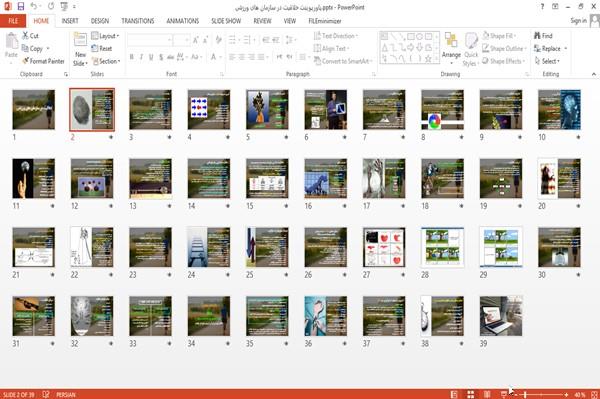Click Convert to SmartArt

[342, 61]
